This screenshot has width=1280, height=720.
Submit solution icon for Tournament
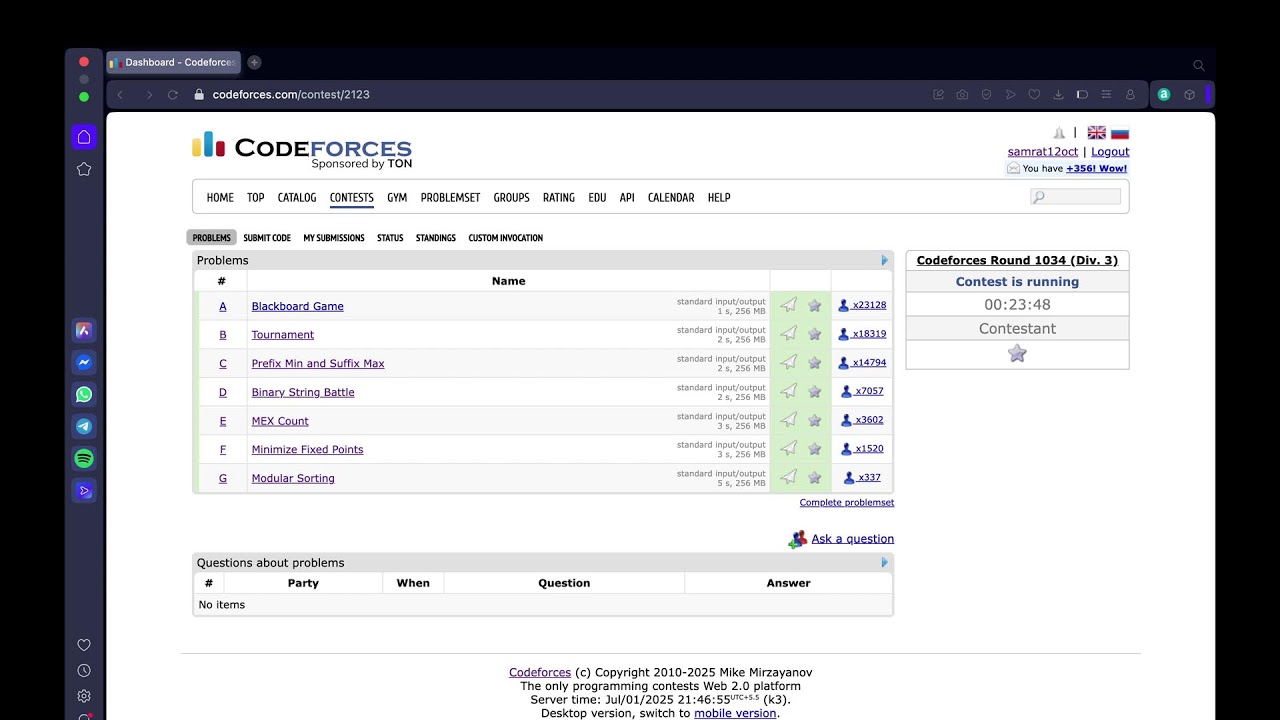(x=789, y=334)
